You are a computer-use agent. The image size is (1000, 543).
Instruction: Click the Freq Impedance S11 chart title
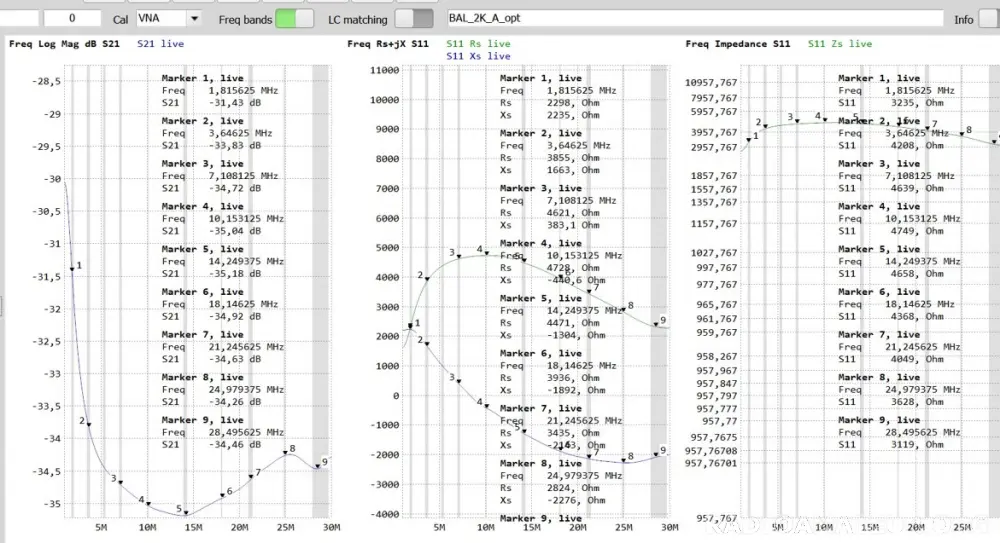738,44
